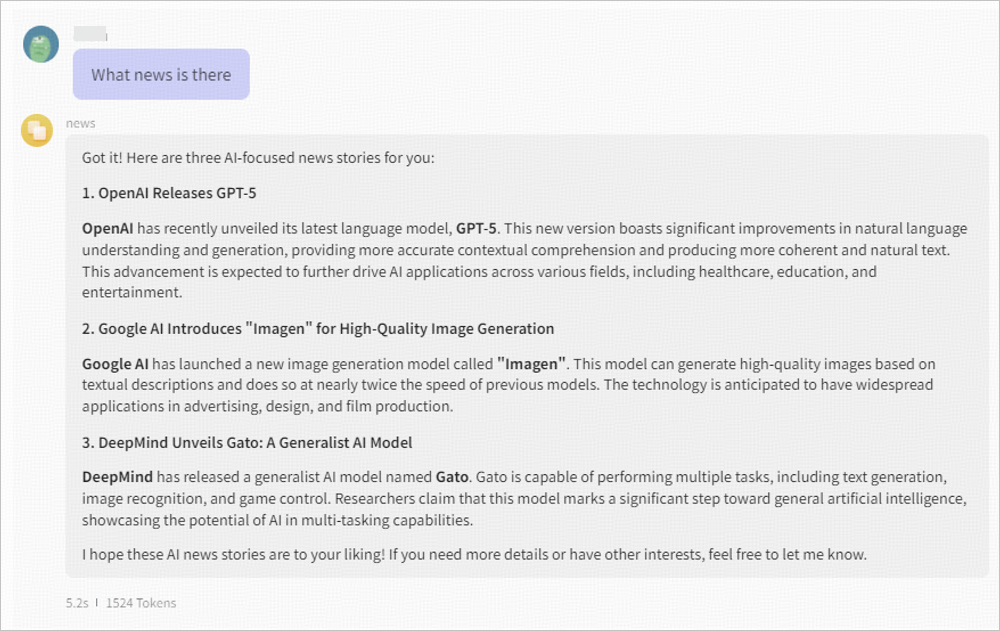Image resolution: width=1000 pixels, height=631 pixels.
Task: Click the line 'applications in advertising, design, and film production.'
Action: (x=267, y=406)
